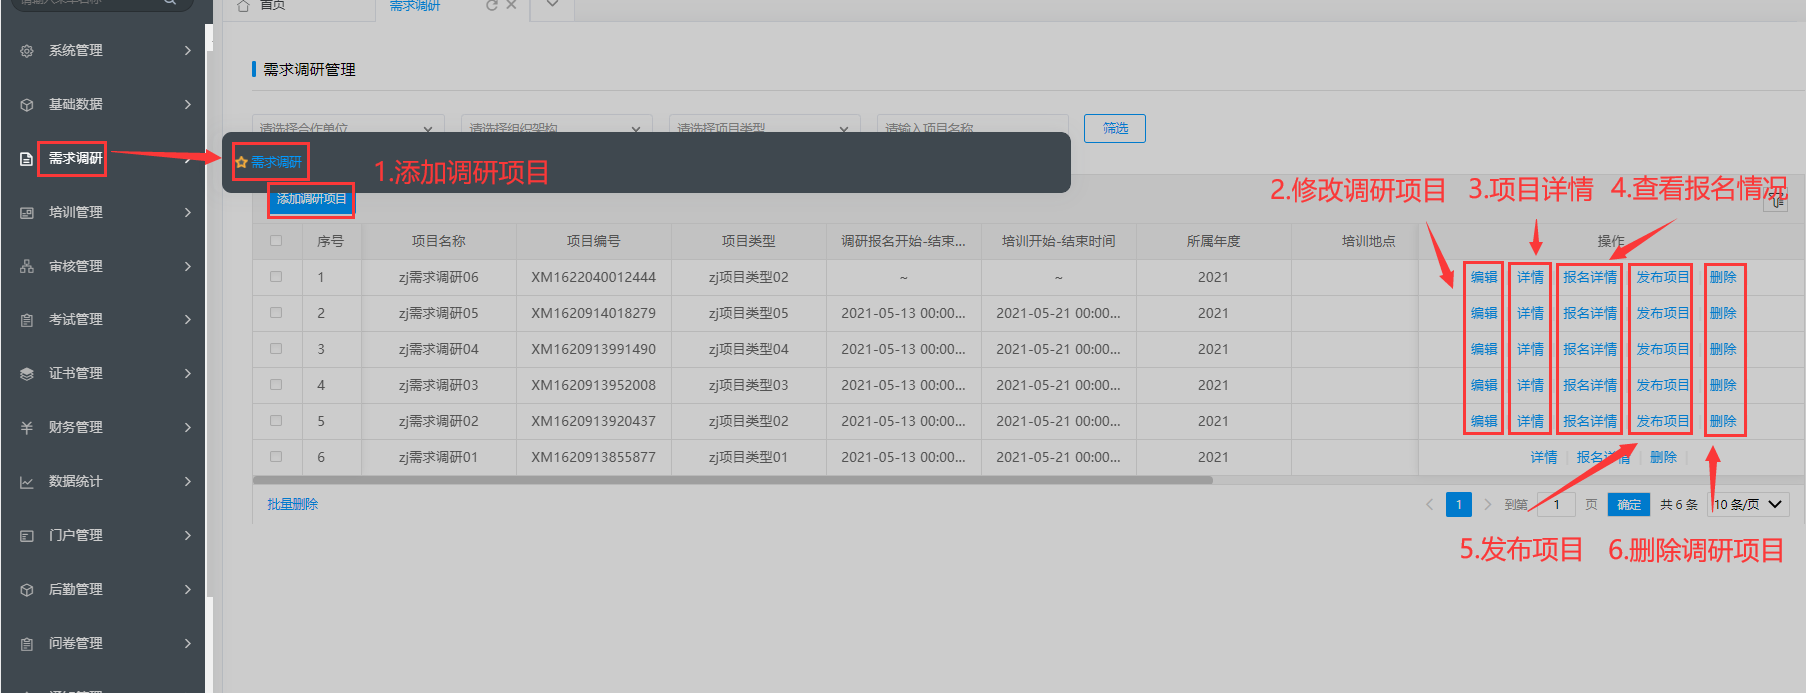1806x693 pixels.
Task: Click the 添加调研项目 button
Action: click(x=311, y=199)
